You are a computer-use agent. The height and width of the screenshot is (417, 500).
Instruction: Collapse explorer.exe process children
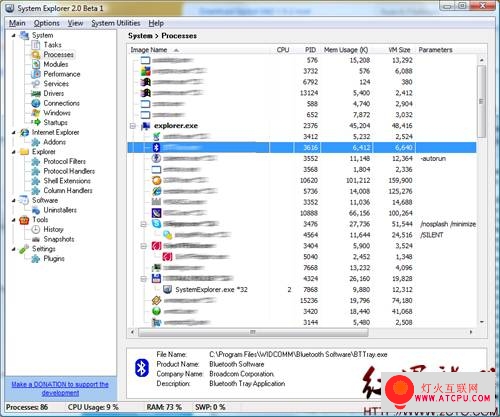pos(133,126)
